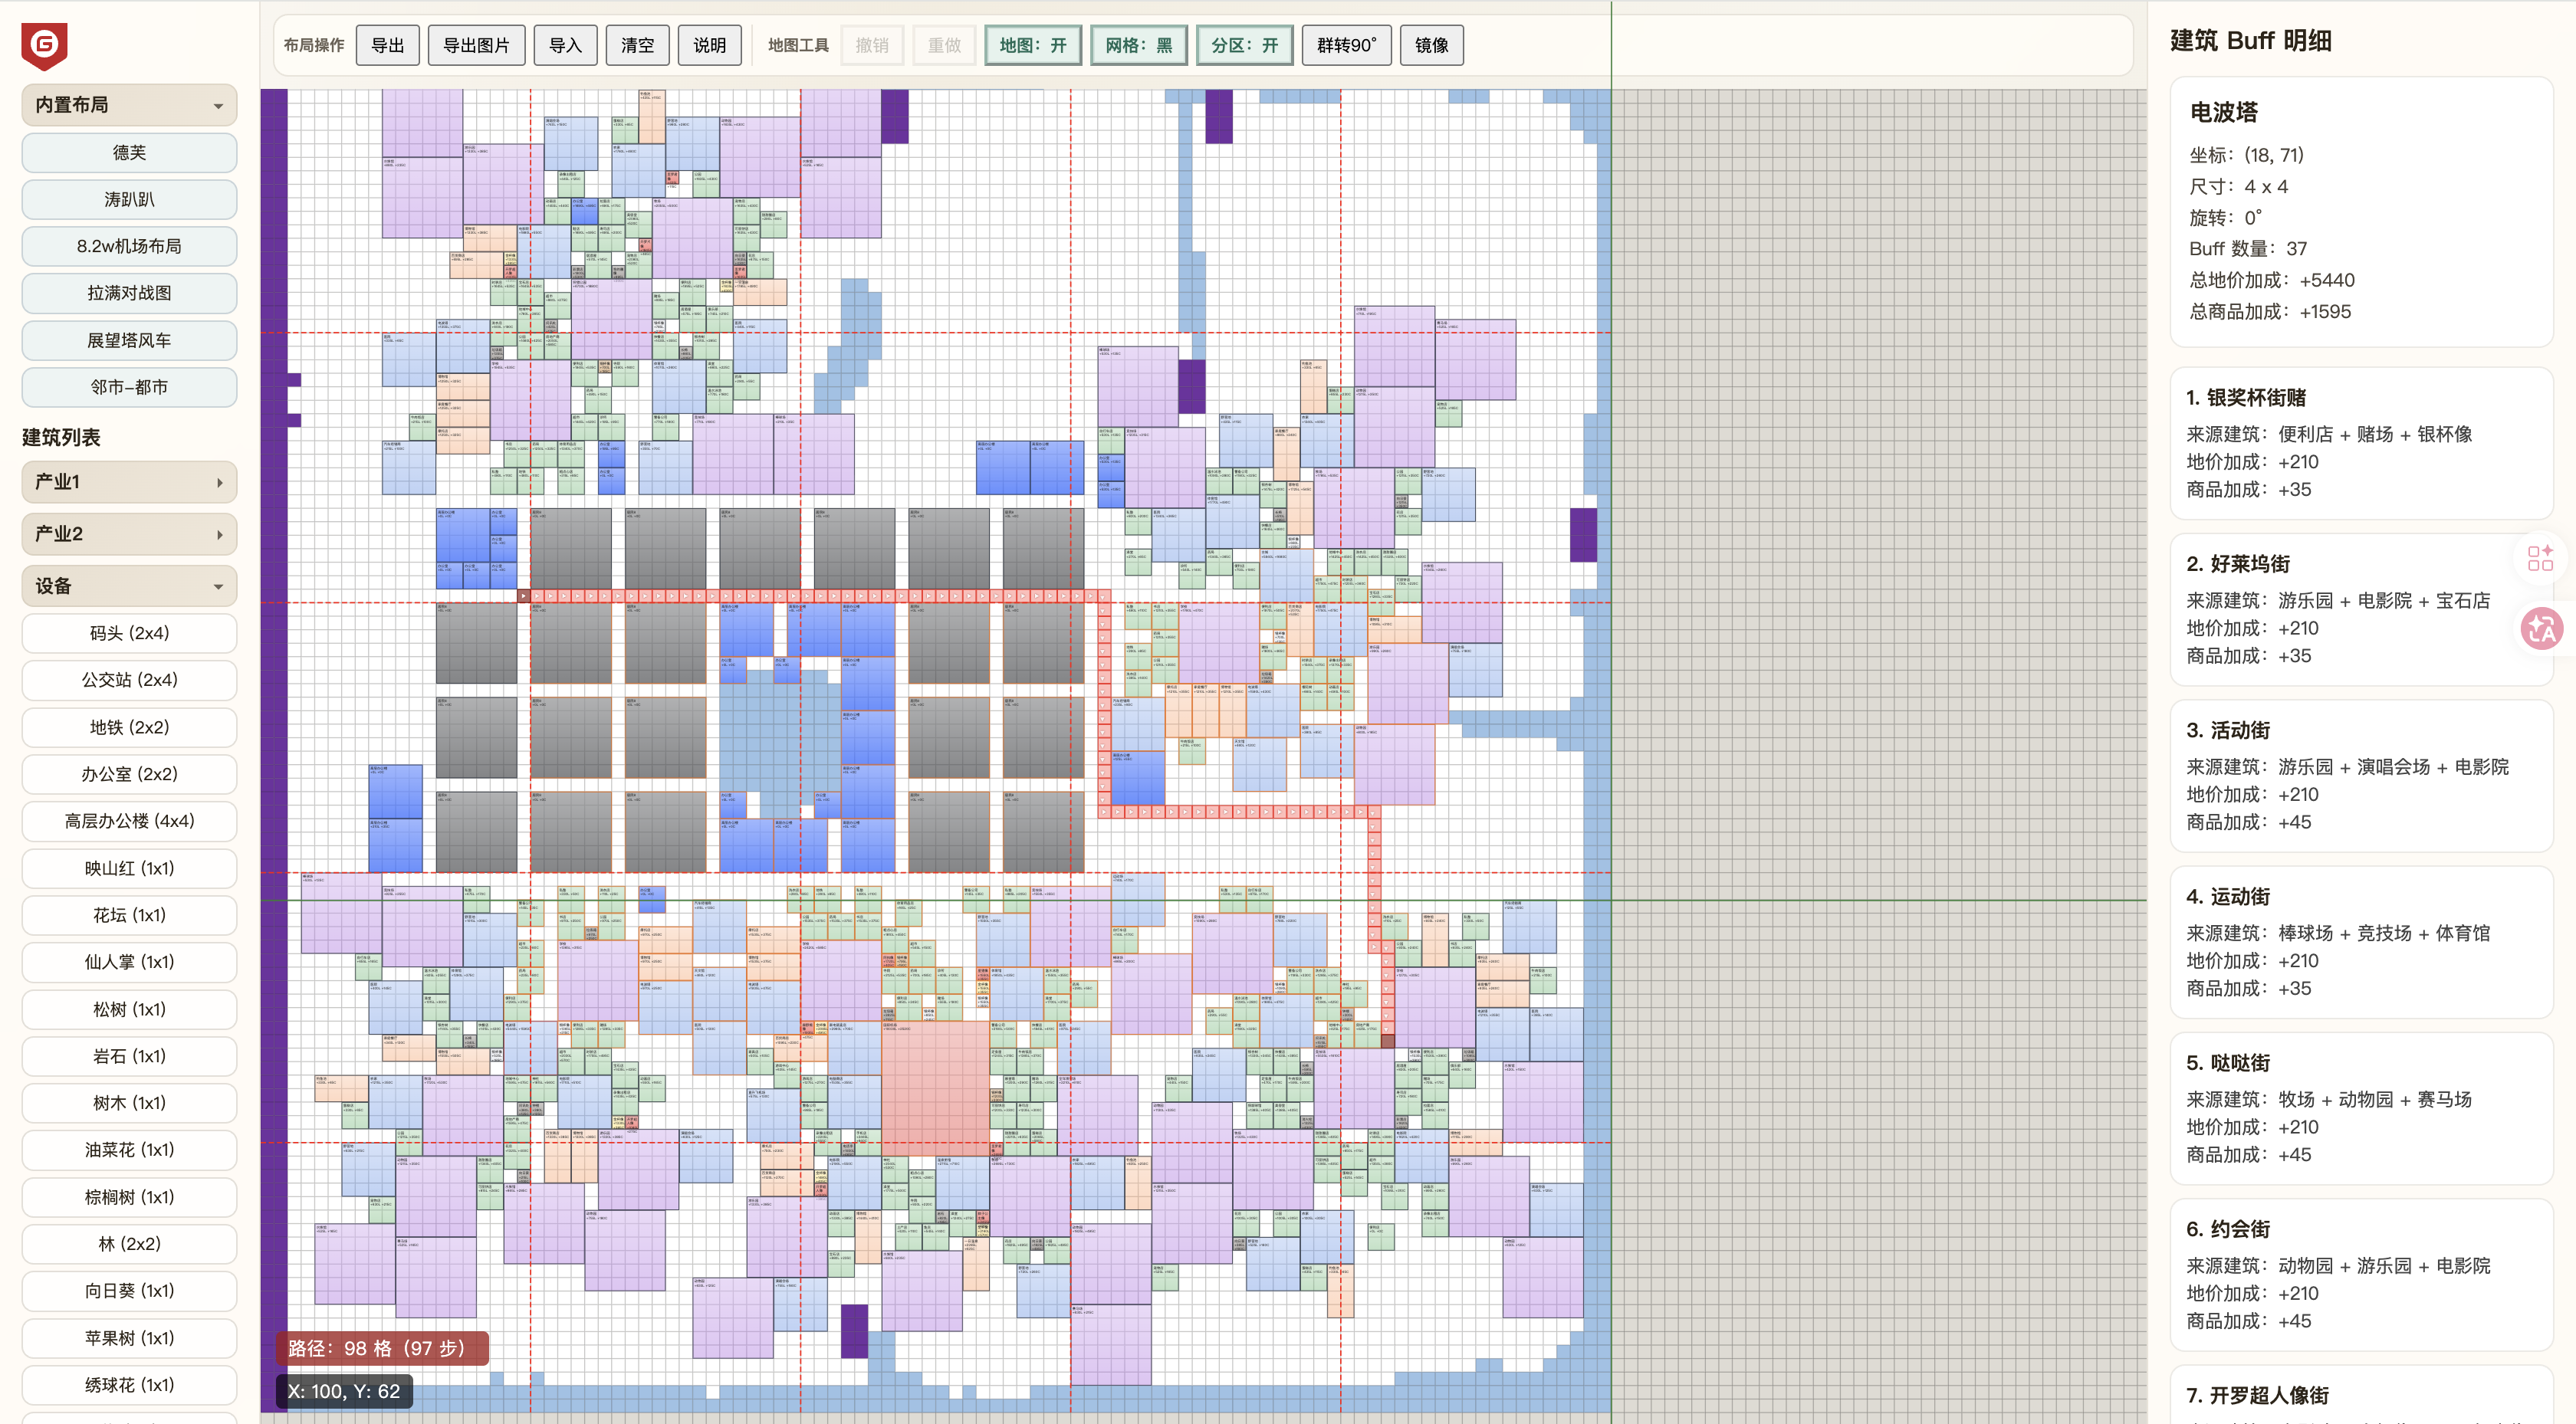Select 地铁 (2x2) building
The width and height of the screenshot is (2576, 1424).
[129, 727]
